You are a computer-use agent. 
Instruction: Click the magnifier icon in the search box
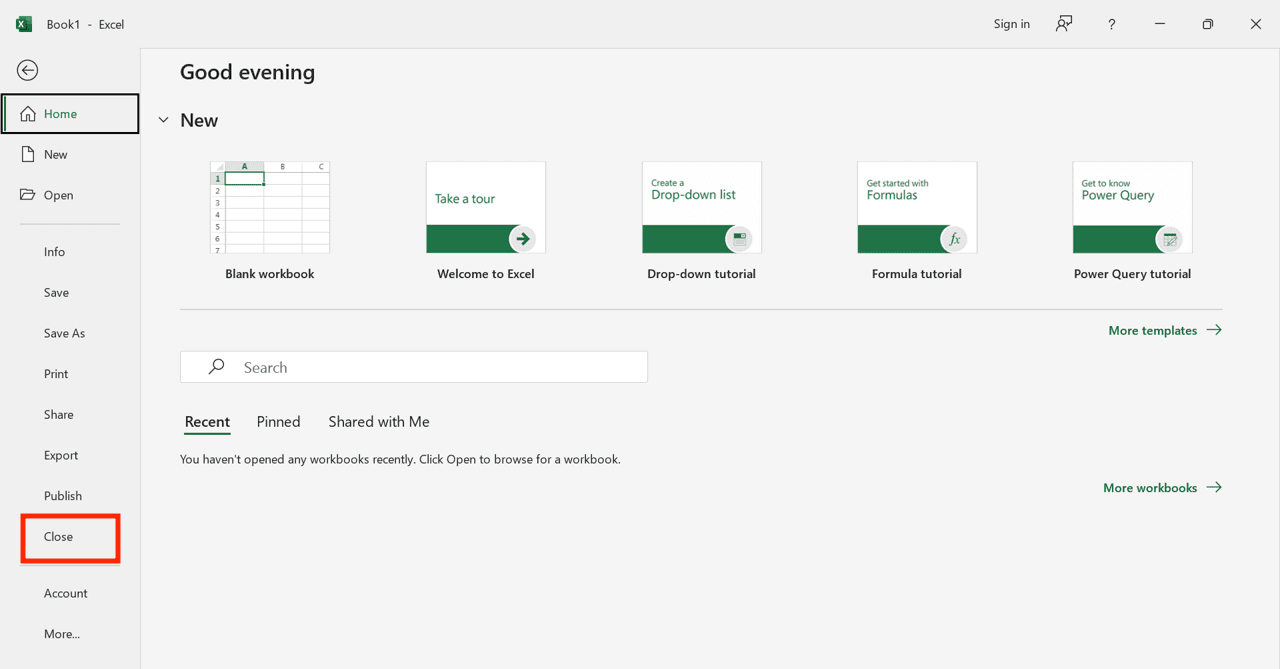(216, 367)
